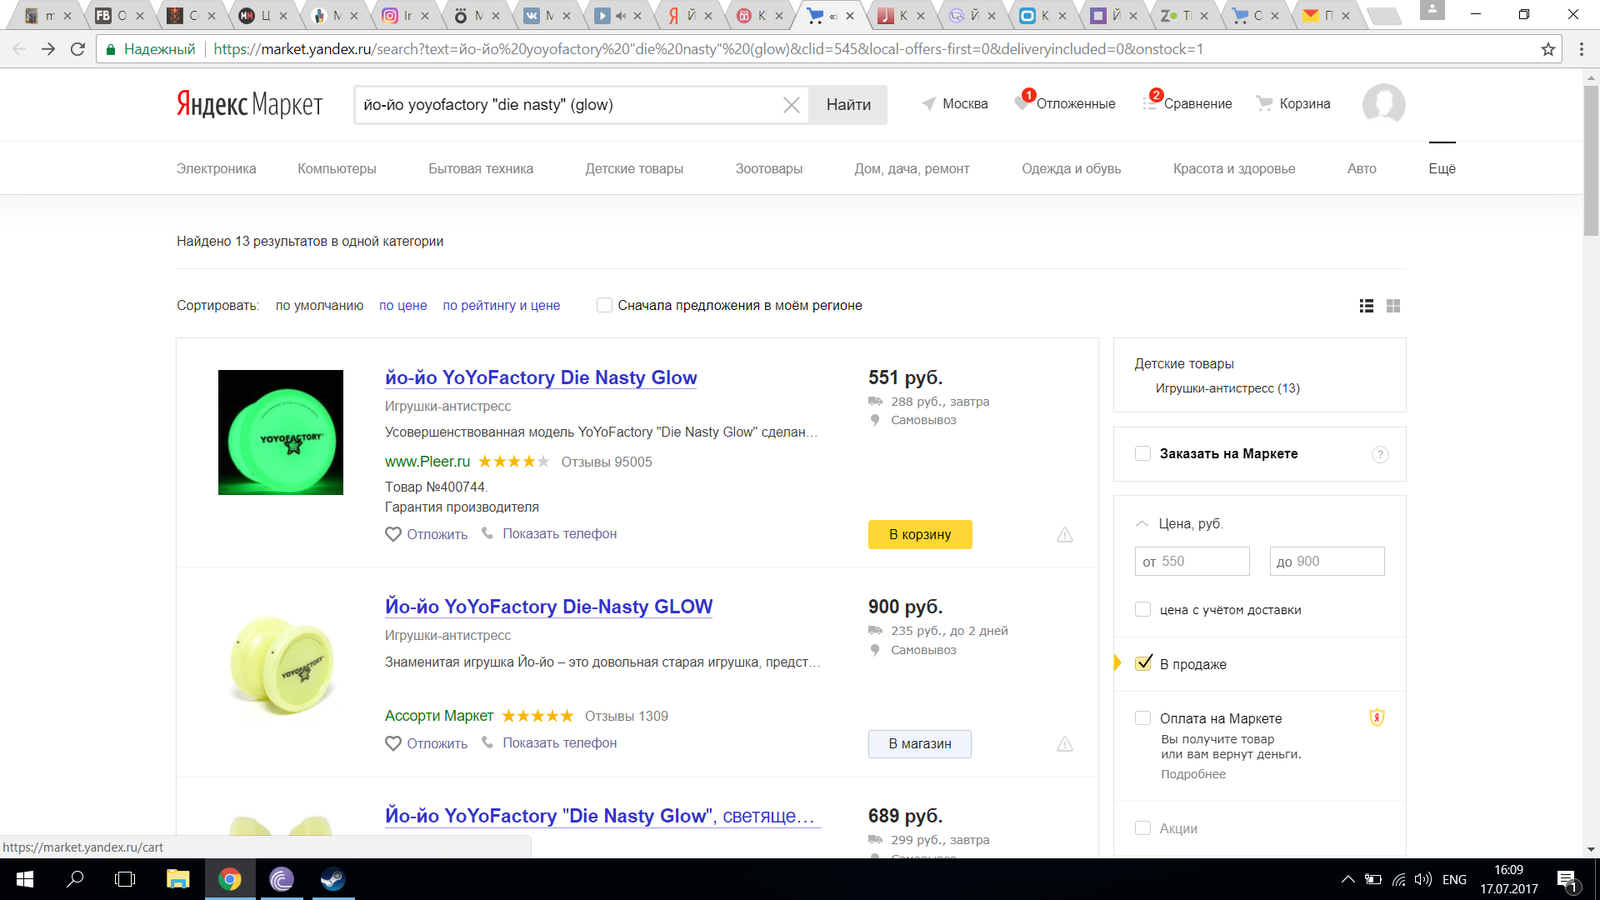The width and height of the screenshot is (1600, 900).
Task: Open Подробнее about Оплата на Маркете
Action: click(1193, 774)
